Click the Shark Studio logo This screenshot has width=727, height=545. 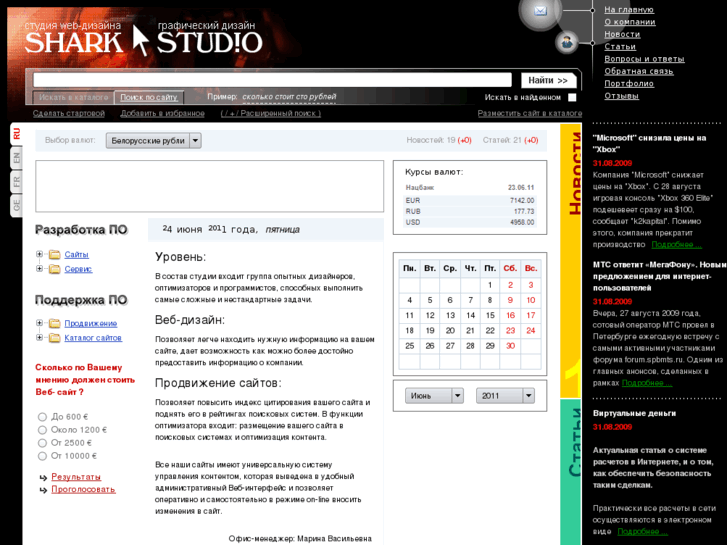pyautogui.click(x=144, y=38)
